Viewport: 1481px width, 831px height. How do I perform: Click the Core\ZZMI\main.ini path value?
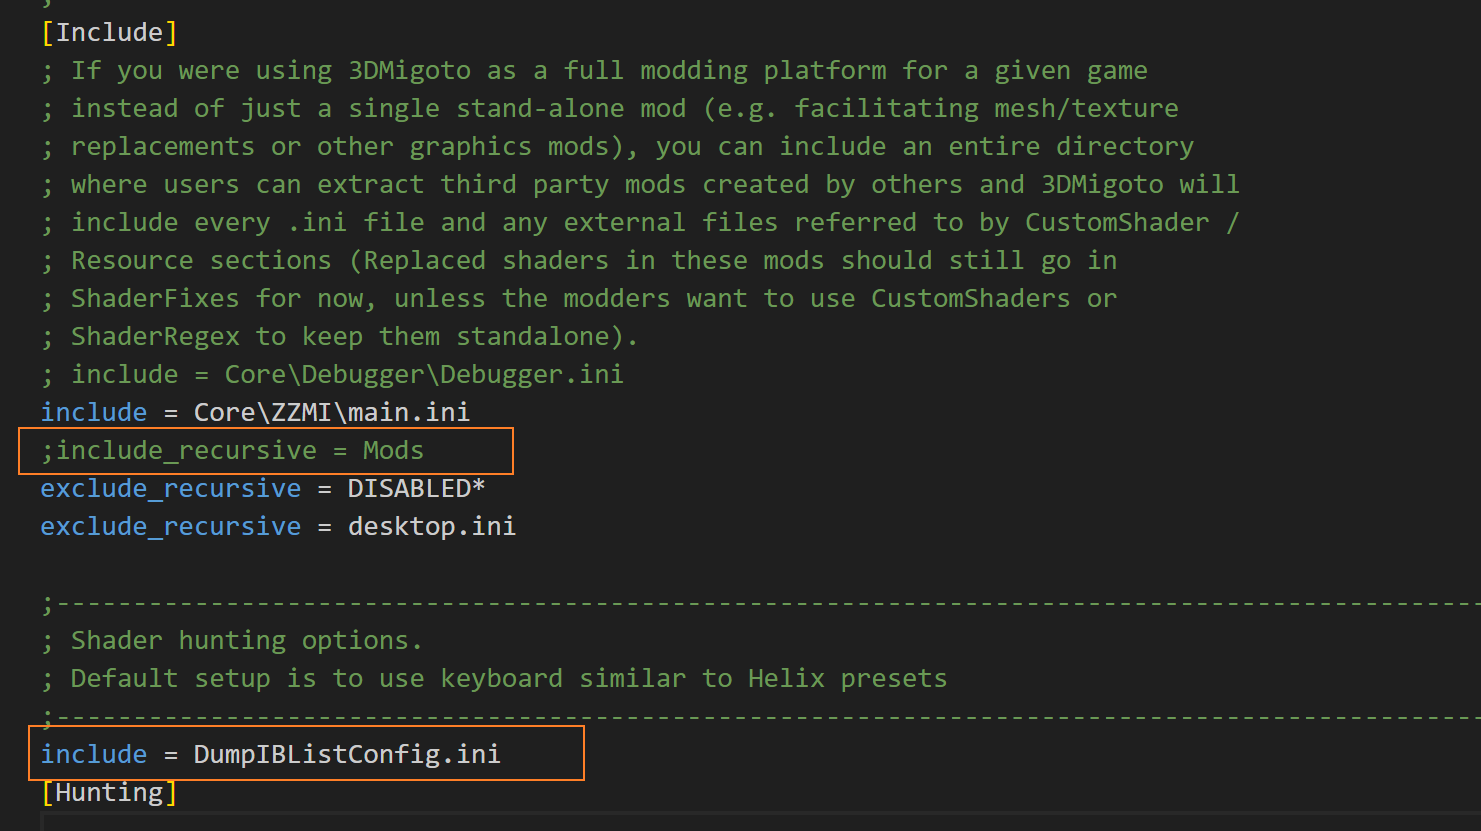click(x=331, y=413)
